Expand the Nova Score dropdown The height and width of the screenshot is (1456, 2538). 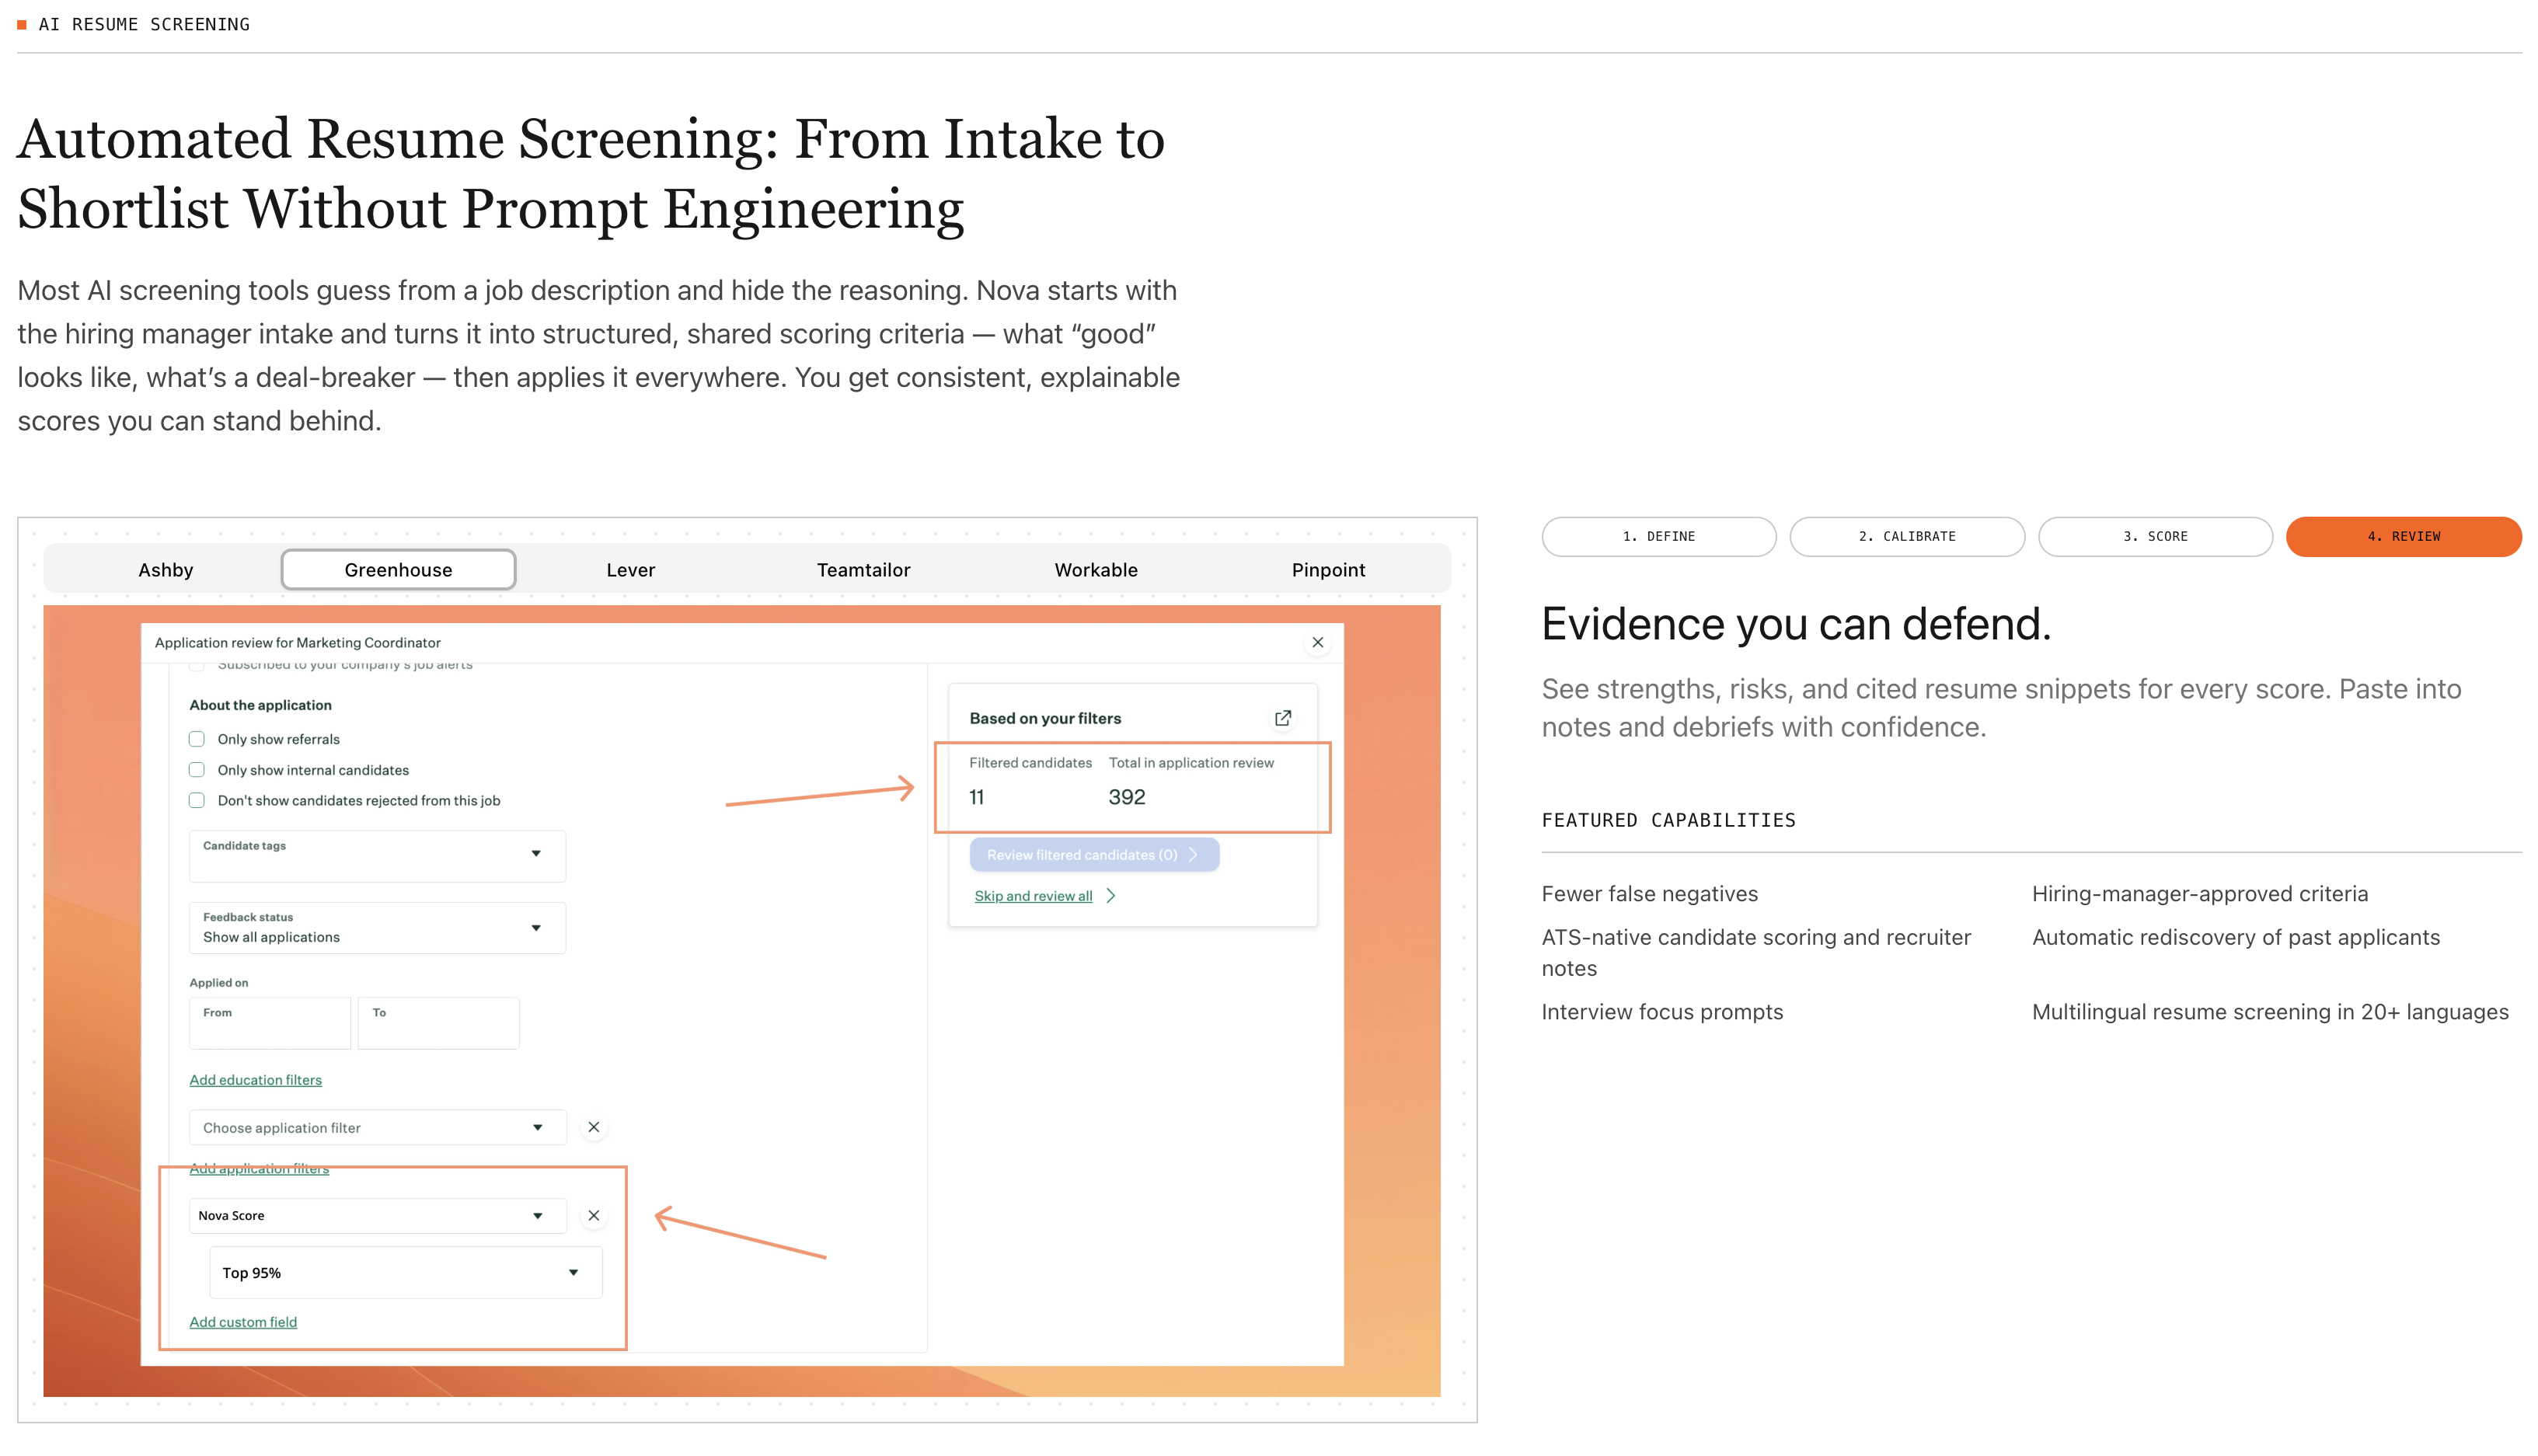pyautogui.click(x=377, y=1215)
